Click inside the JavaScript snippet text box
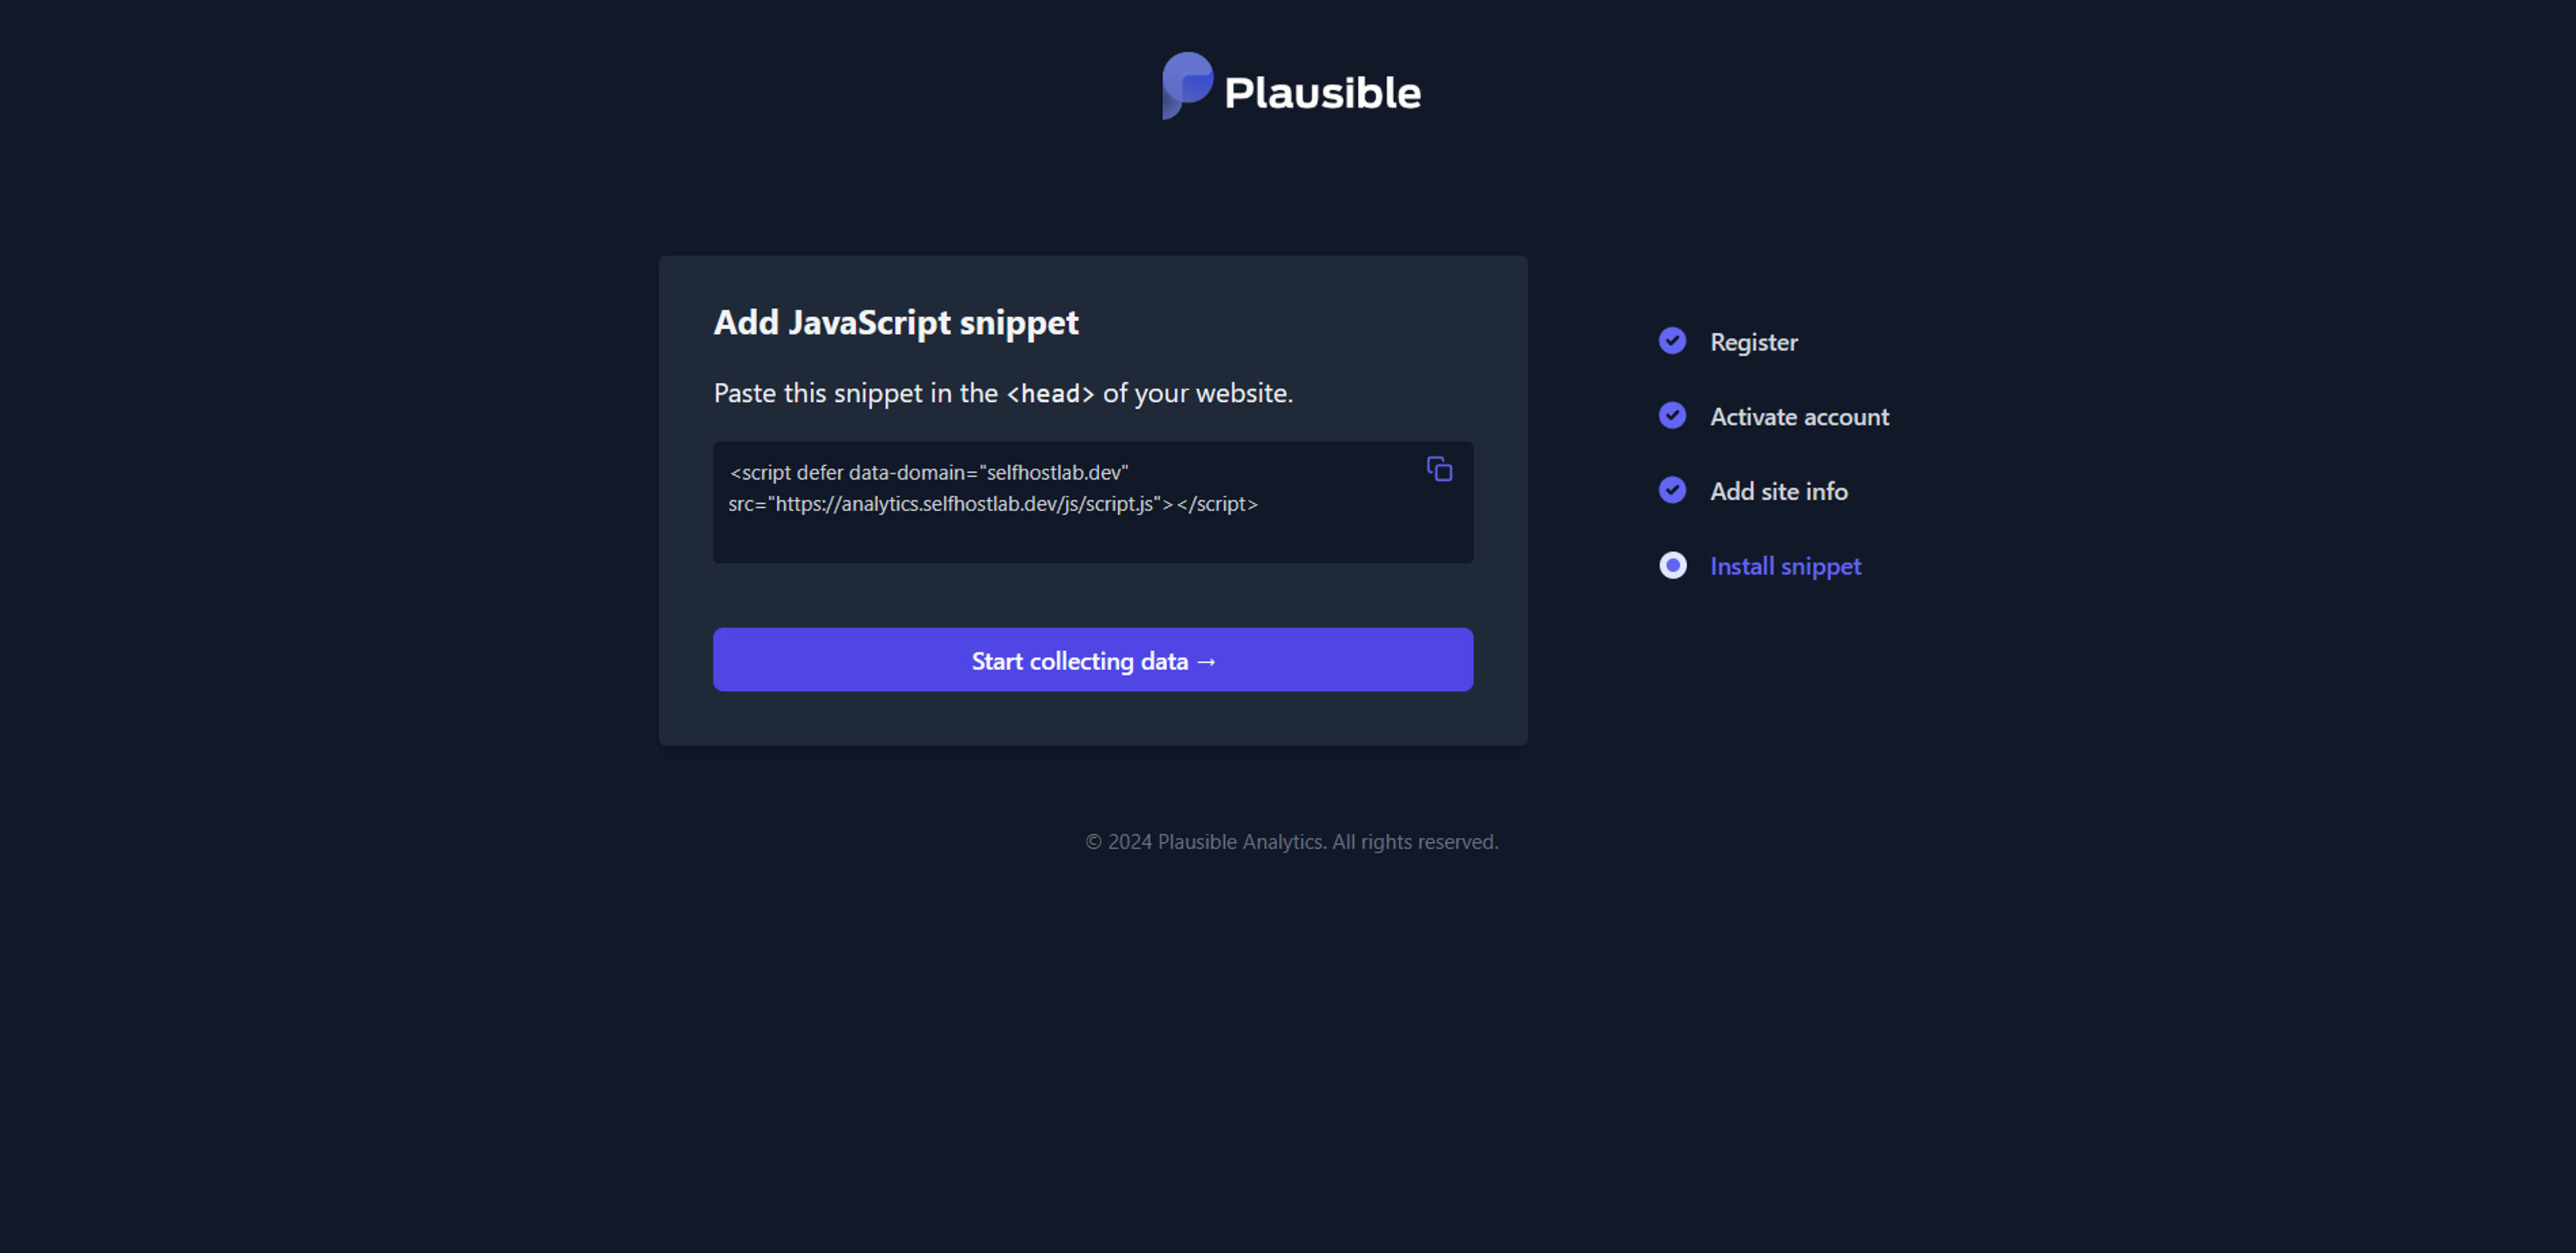The image size is (2576, 1253). click(x=1093, y=502)
